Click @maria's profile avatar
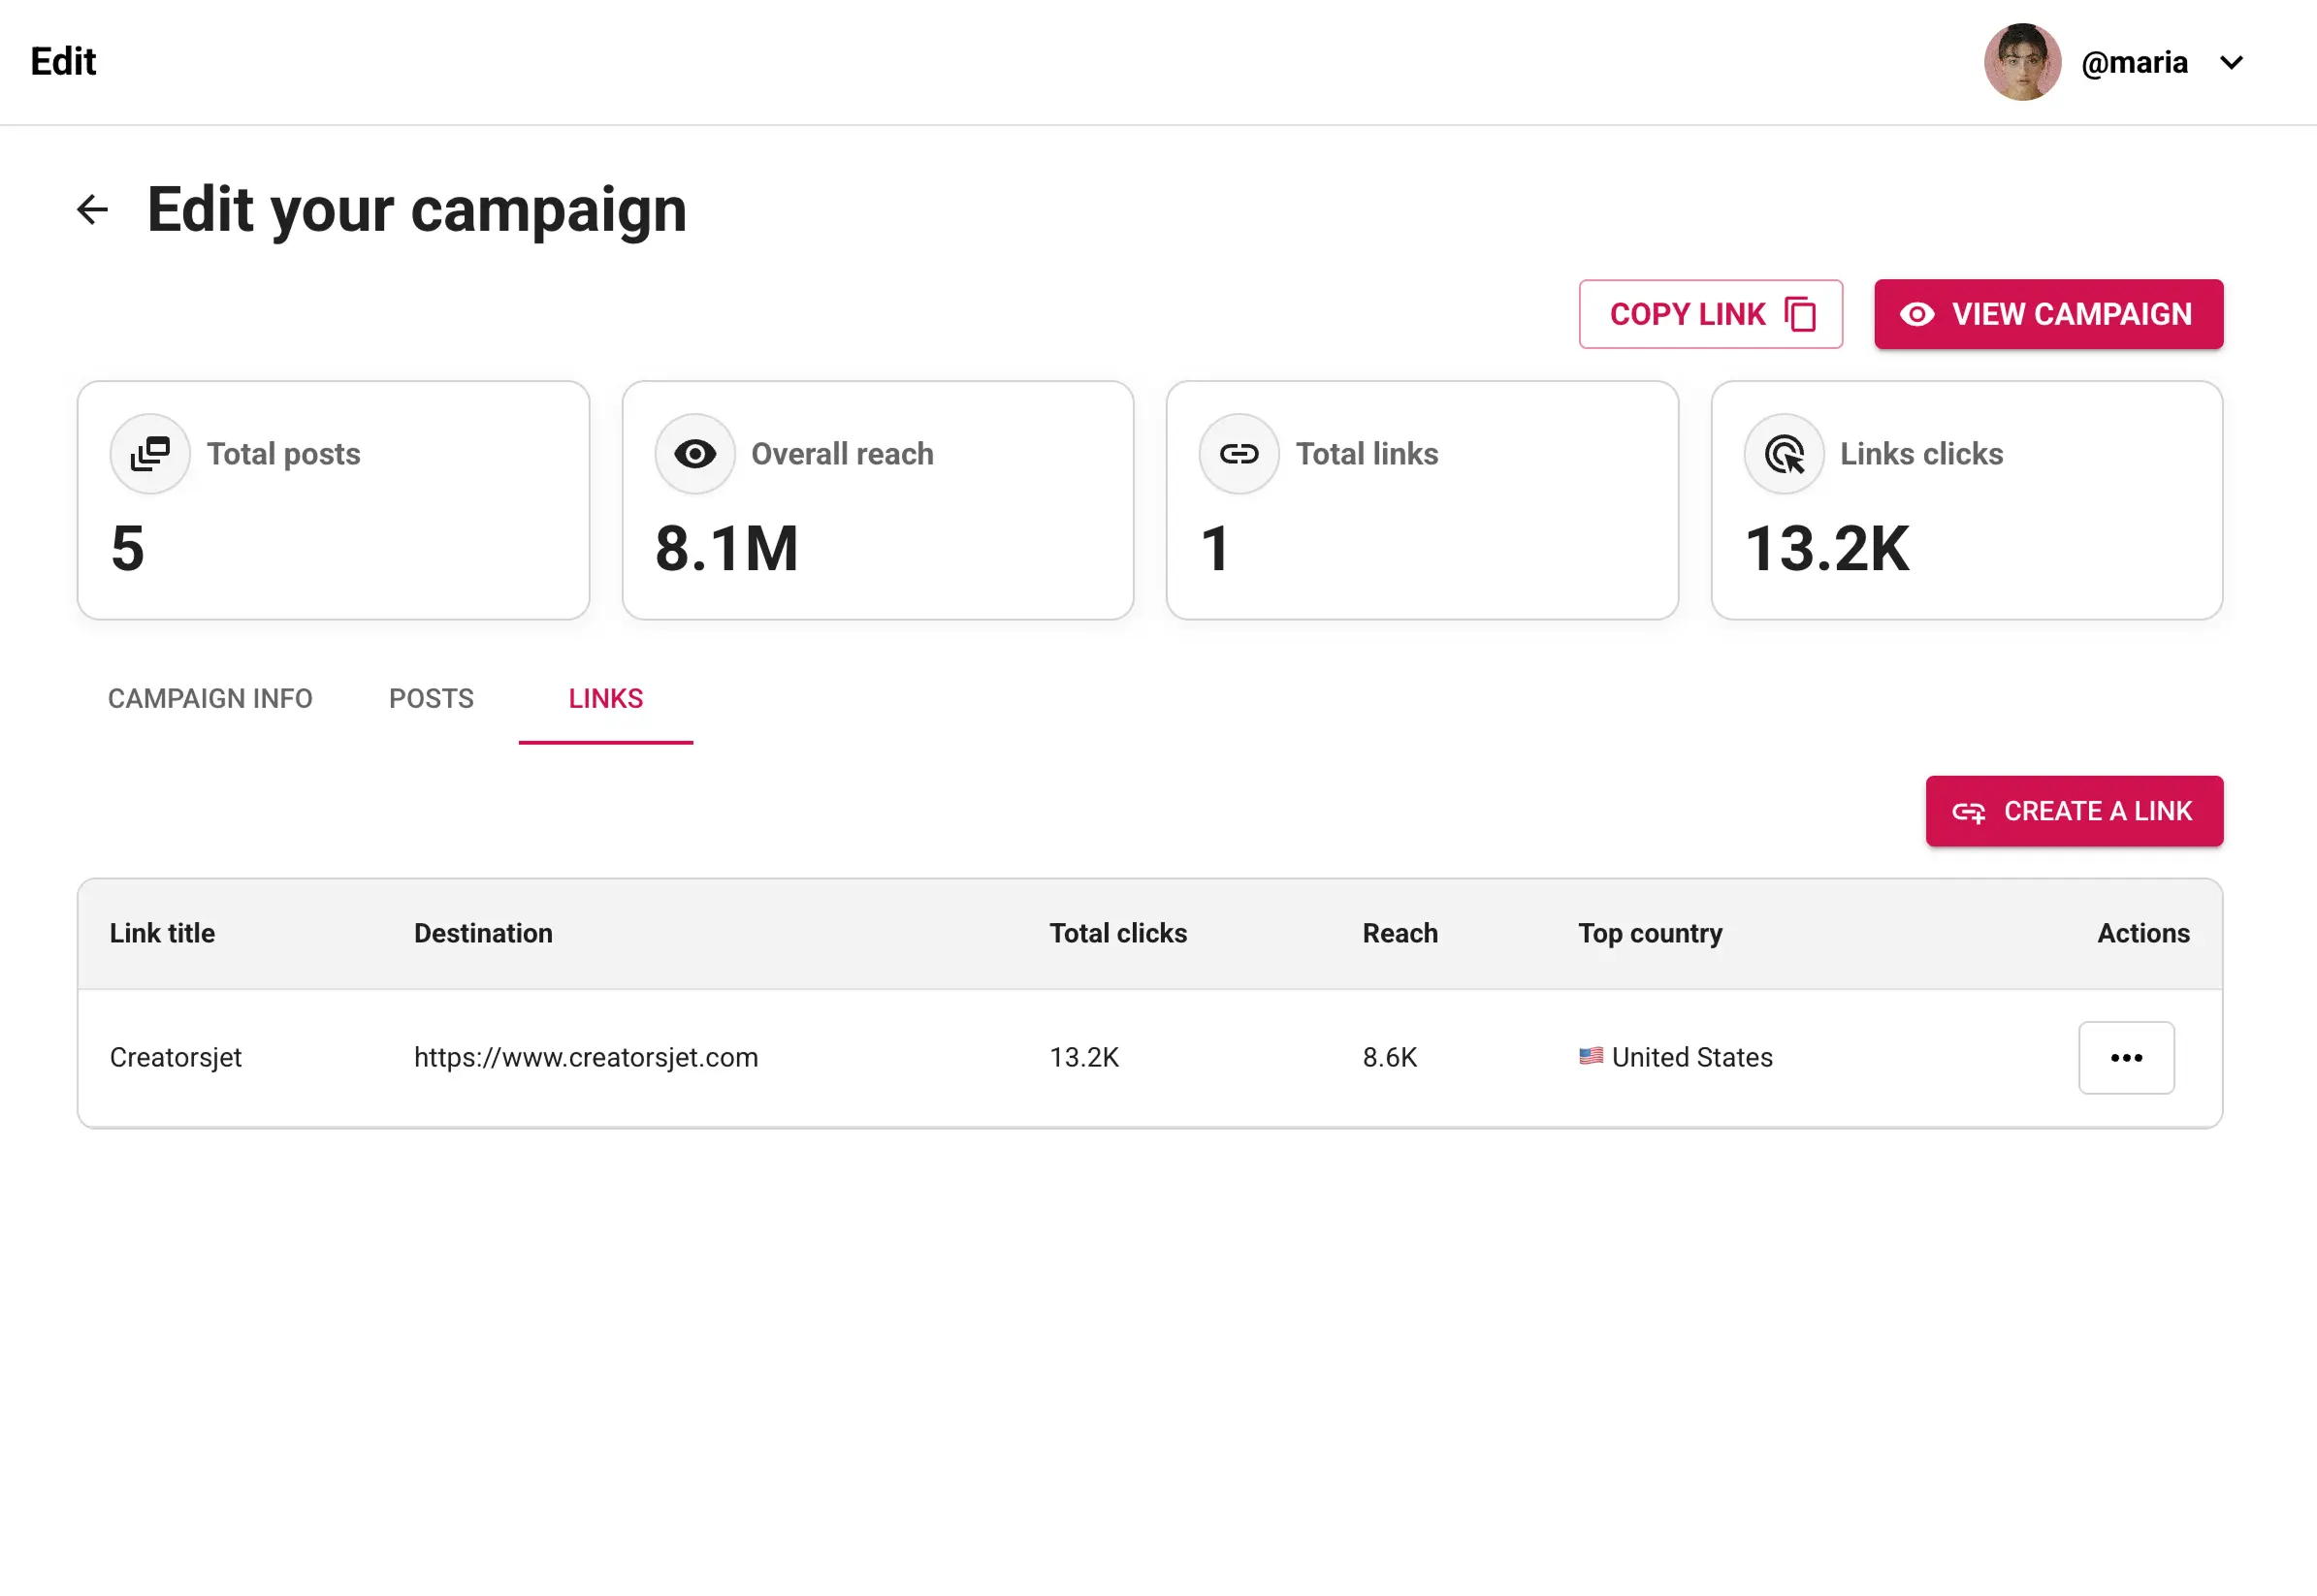 [2022, 62]
